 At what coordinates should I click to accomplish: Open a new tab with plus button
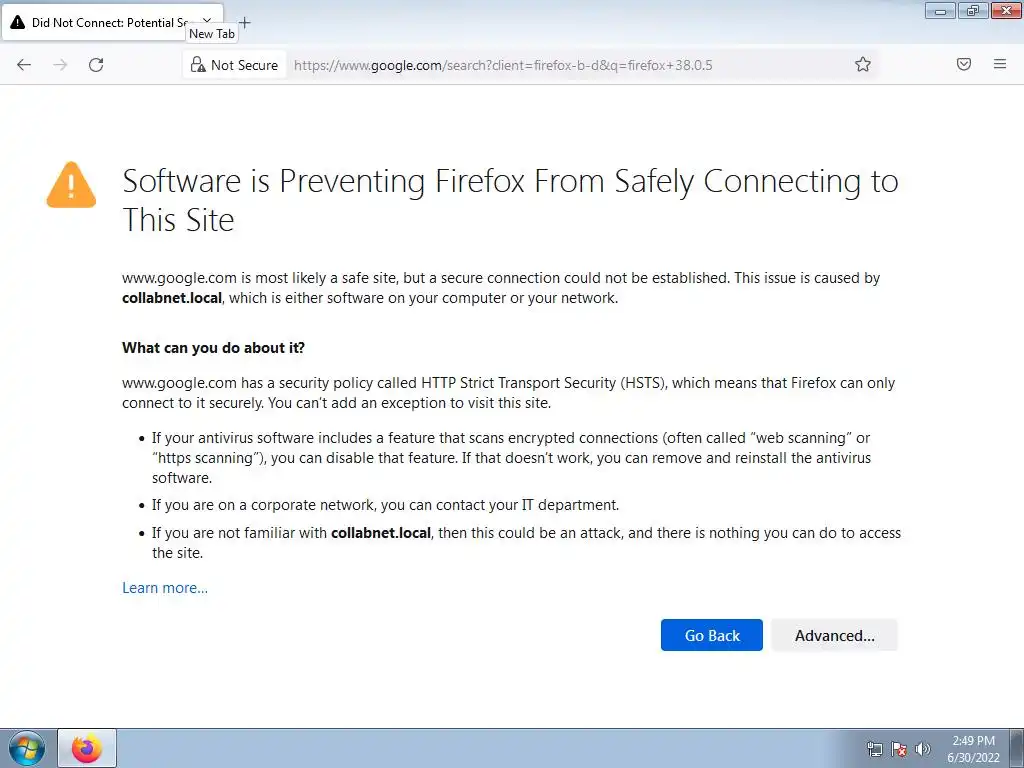tap(245, 22)
